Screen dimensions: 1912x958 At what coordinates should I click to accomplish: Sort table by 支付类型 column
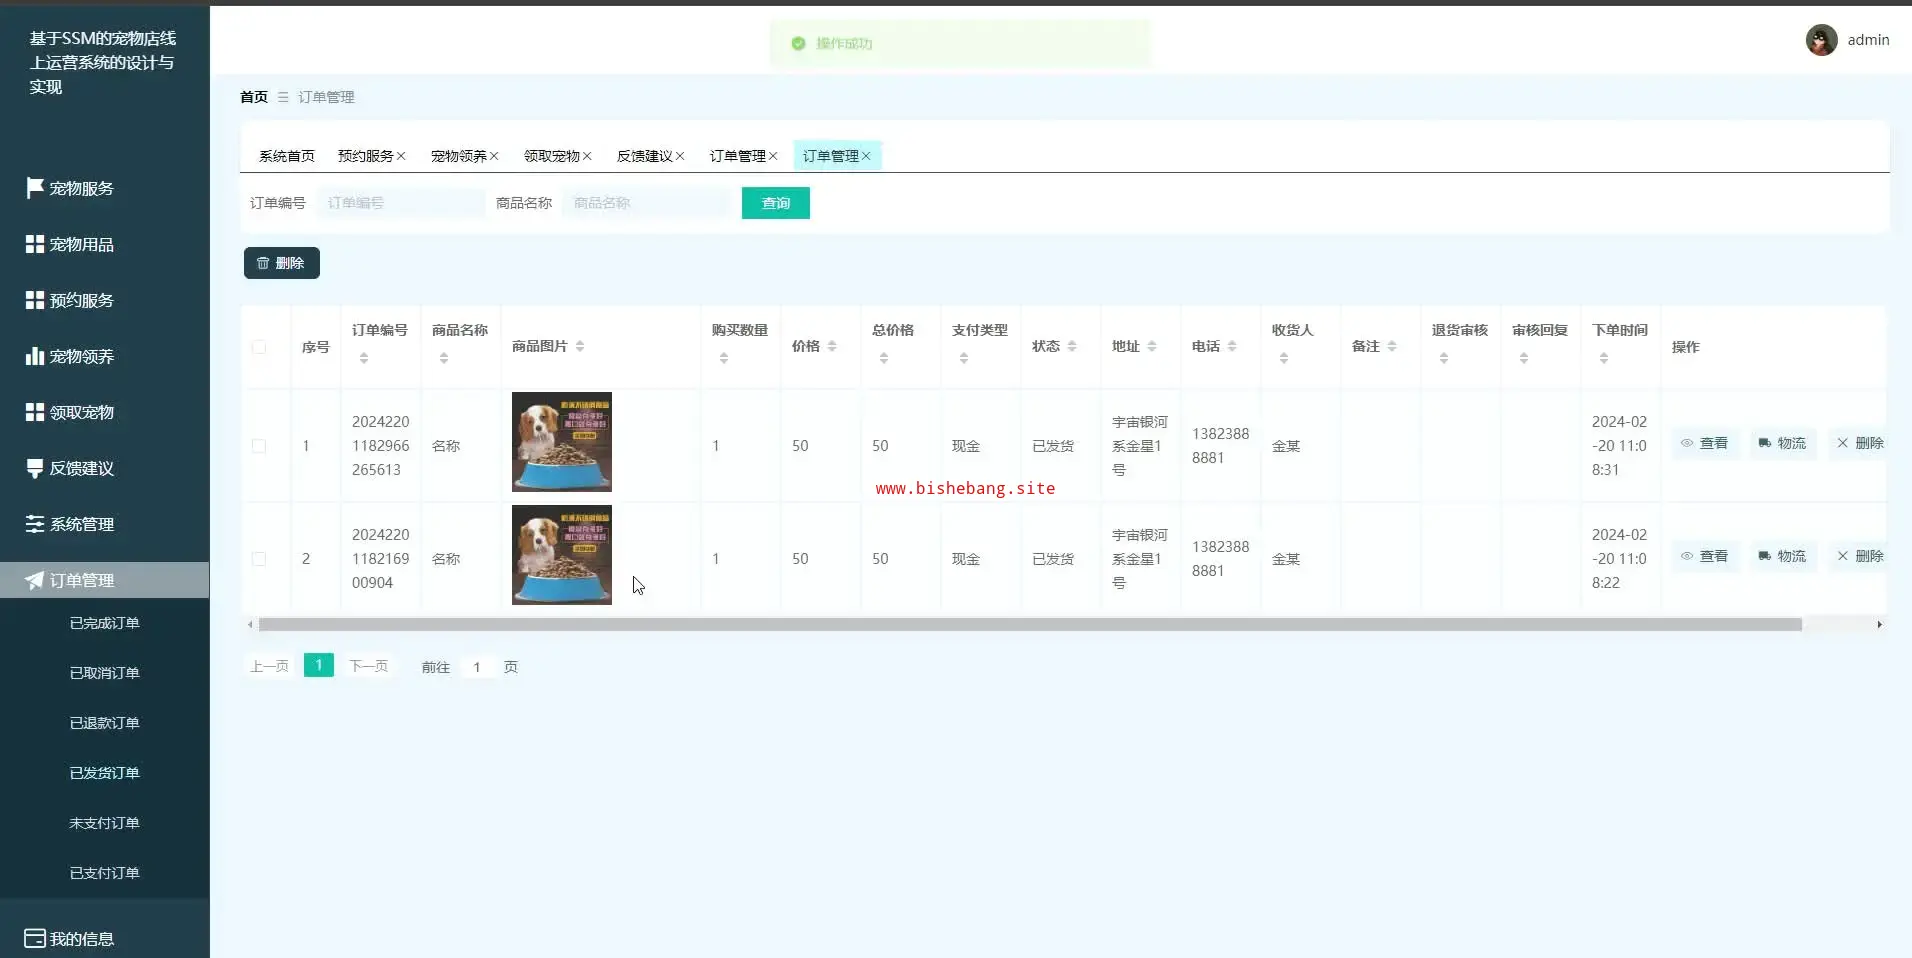point(964,358)
